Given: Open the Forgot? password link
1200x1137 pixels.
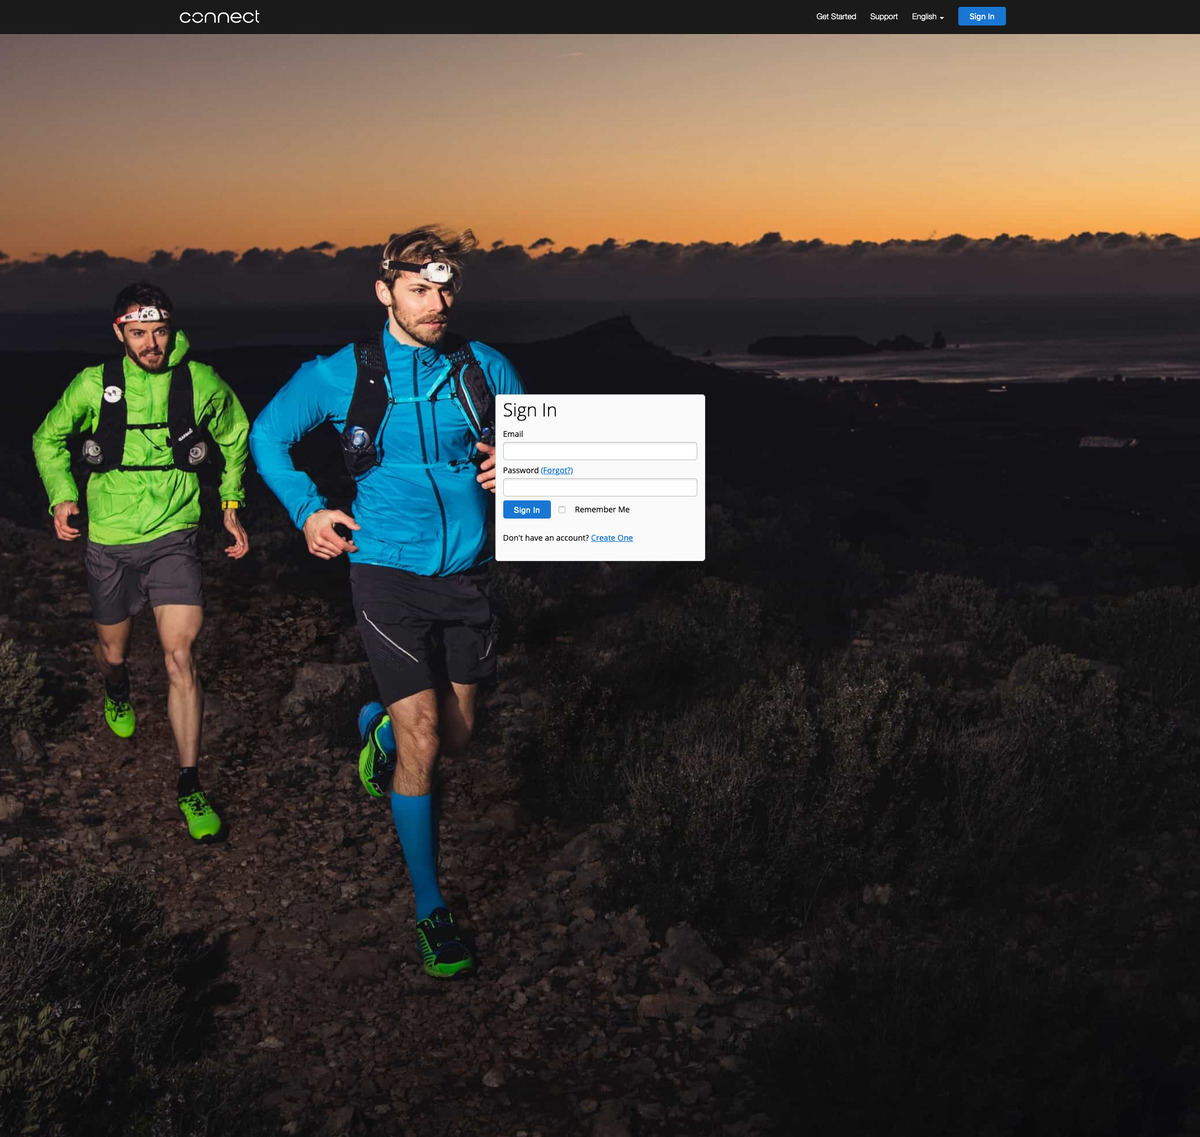Looking at the screenshot, I should coord(557,470).
